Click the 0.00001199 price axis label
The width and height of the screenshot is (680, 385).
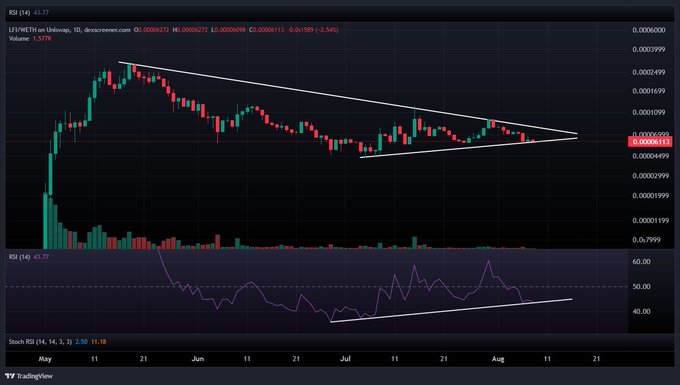point(650,221)
